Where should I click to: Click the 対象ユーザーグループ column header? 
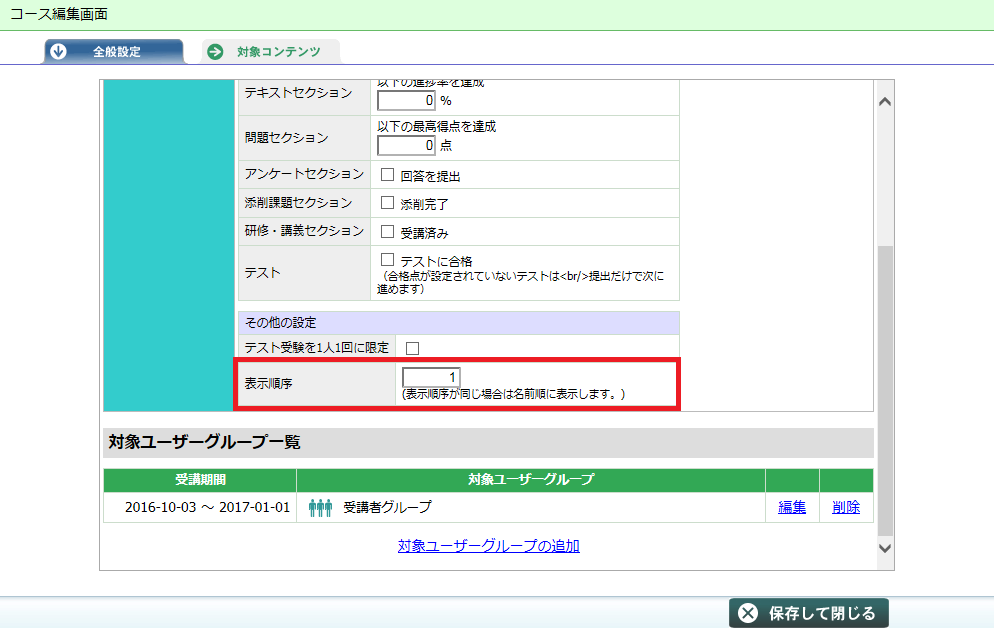click(531, 480)
